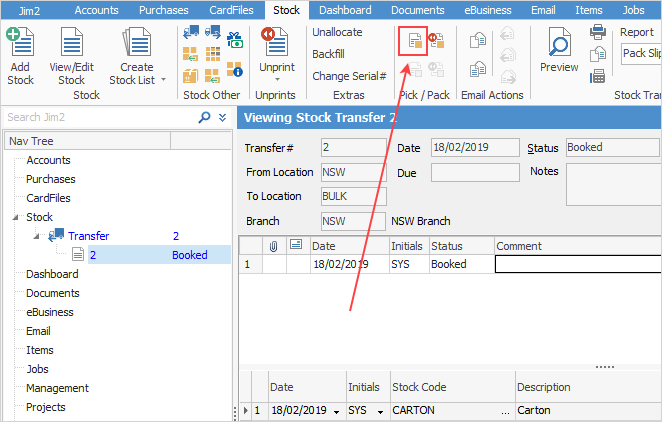This screenshot has width=662, height=422.
Task: Click top email document icon in Email Actions
Action: point(478,41)
